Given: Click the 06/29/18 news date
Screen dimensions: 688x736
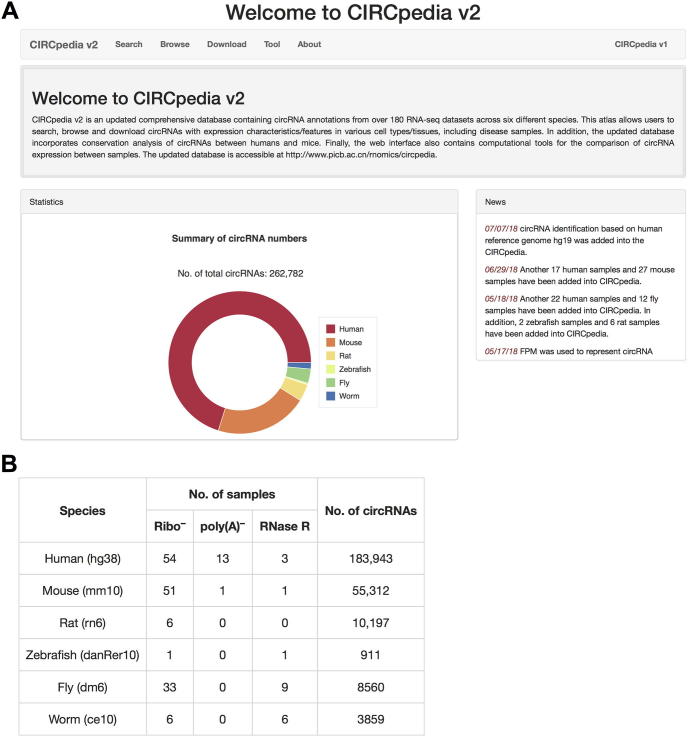Looking at the screenshot, I should pyautogui.click(x=501, y=269).
